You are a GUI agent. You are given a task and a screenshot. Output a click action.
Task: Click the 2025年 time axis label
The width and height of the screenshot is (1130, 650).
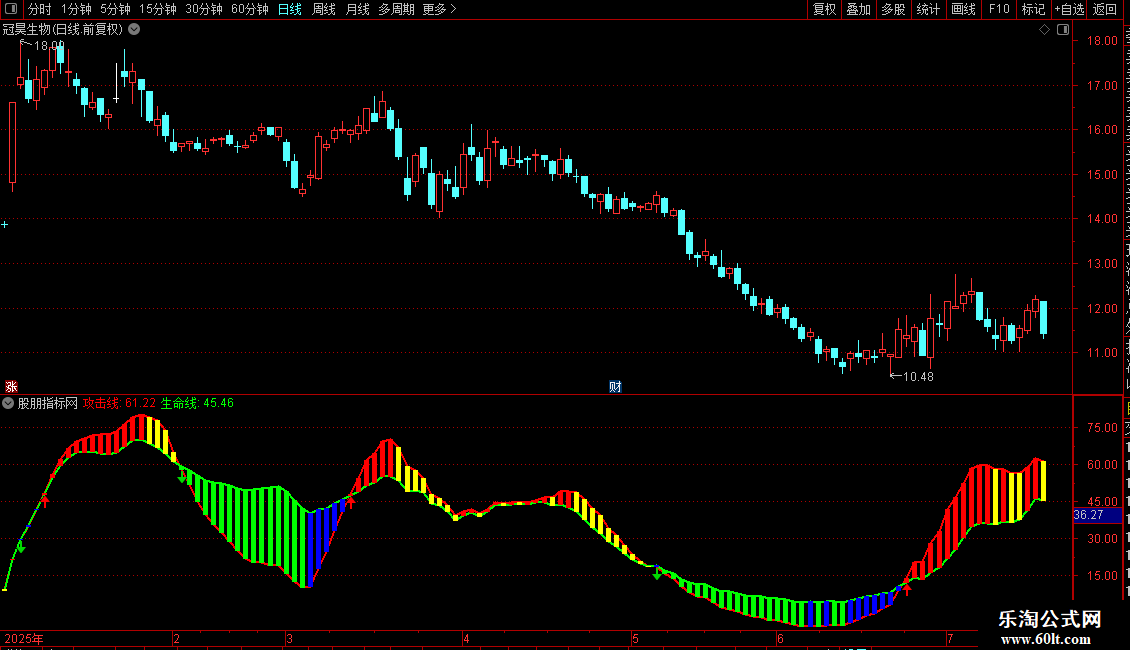[24, 638]
